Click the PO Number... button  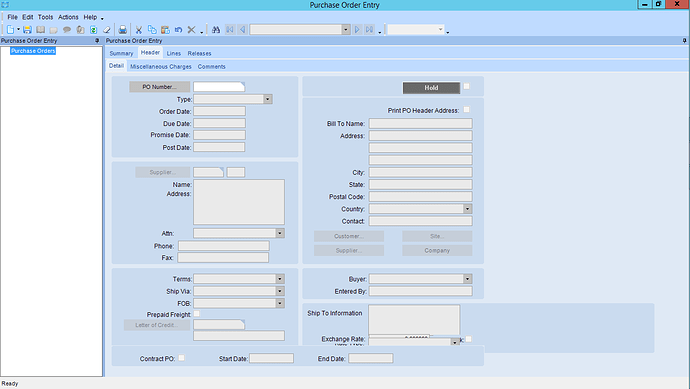point(159,87)
